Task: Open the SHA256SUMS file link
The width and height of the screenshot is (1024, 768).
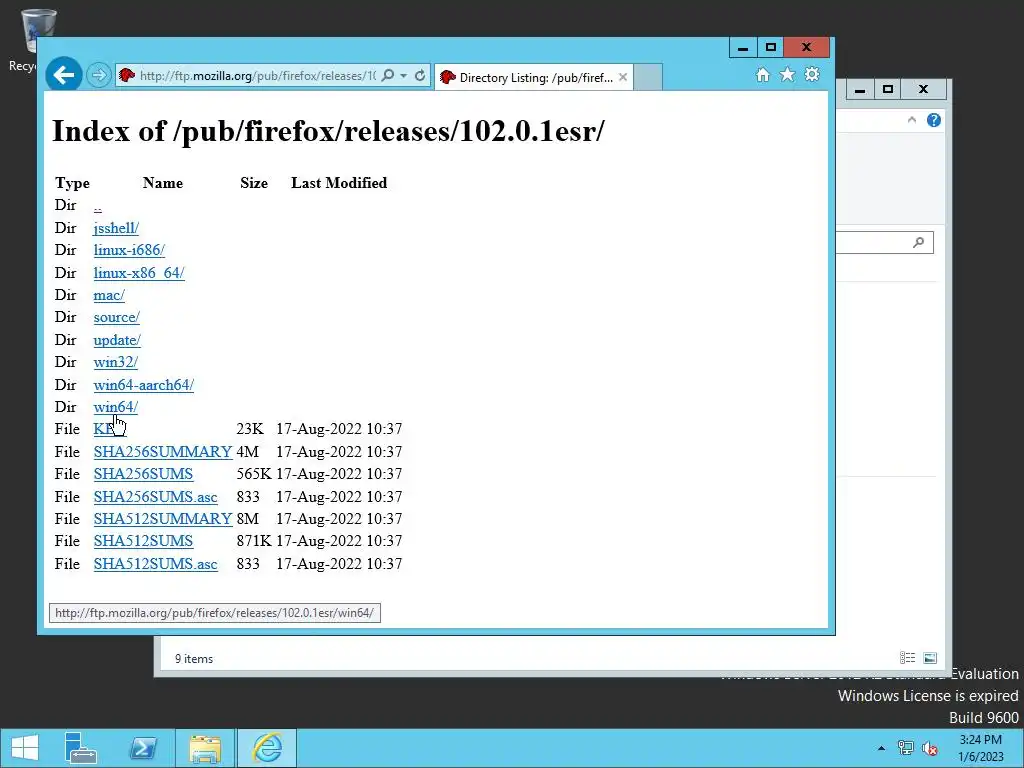Action: (143, 474)
